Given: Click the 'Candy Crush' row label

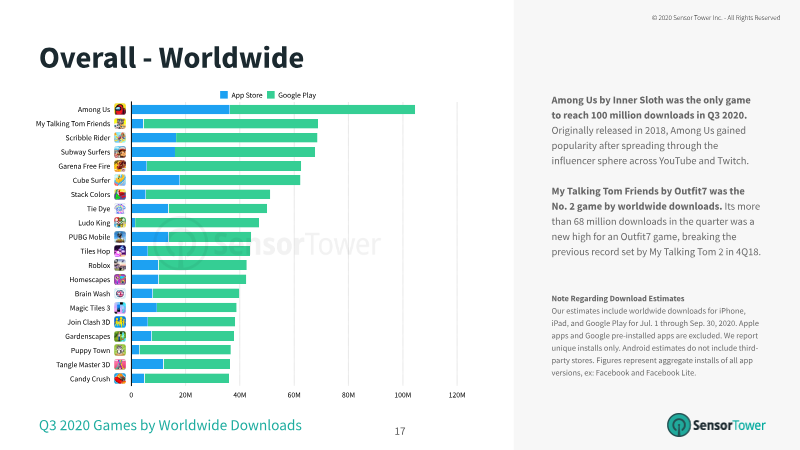Looking at the screenshot, I should [90, 379].
